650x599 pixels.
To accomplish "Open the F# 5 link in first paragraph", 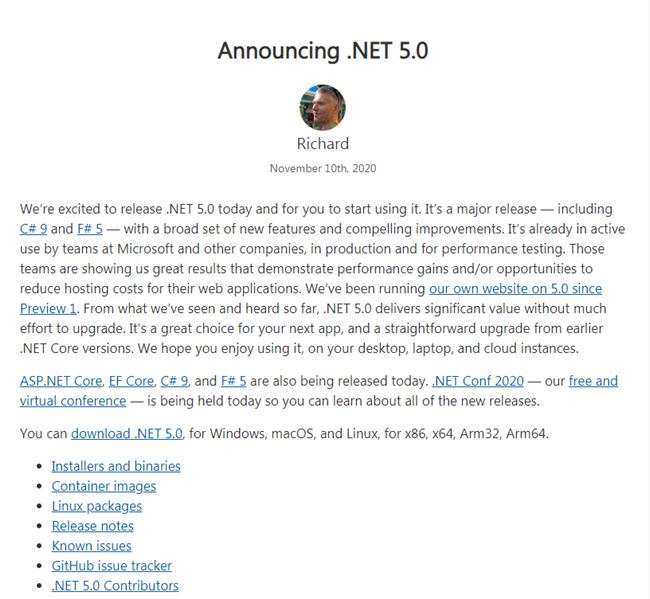I will [x=90, y=229].
